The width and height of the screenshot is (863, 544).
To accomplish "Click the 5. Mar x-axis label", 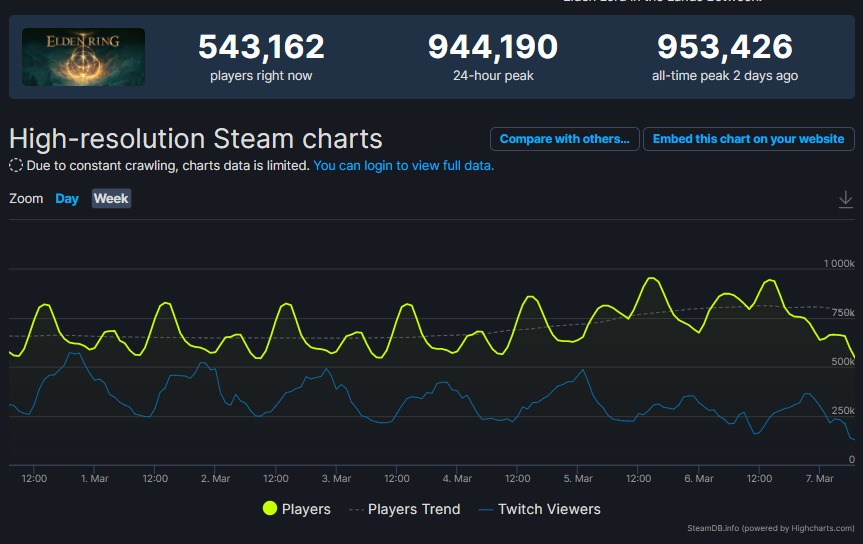I will (578, 478).
